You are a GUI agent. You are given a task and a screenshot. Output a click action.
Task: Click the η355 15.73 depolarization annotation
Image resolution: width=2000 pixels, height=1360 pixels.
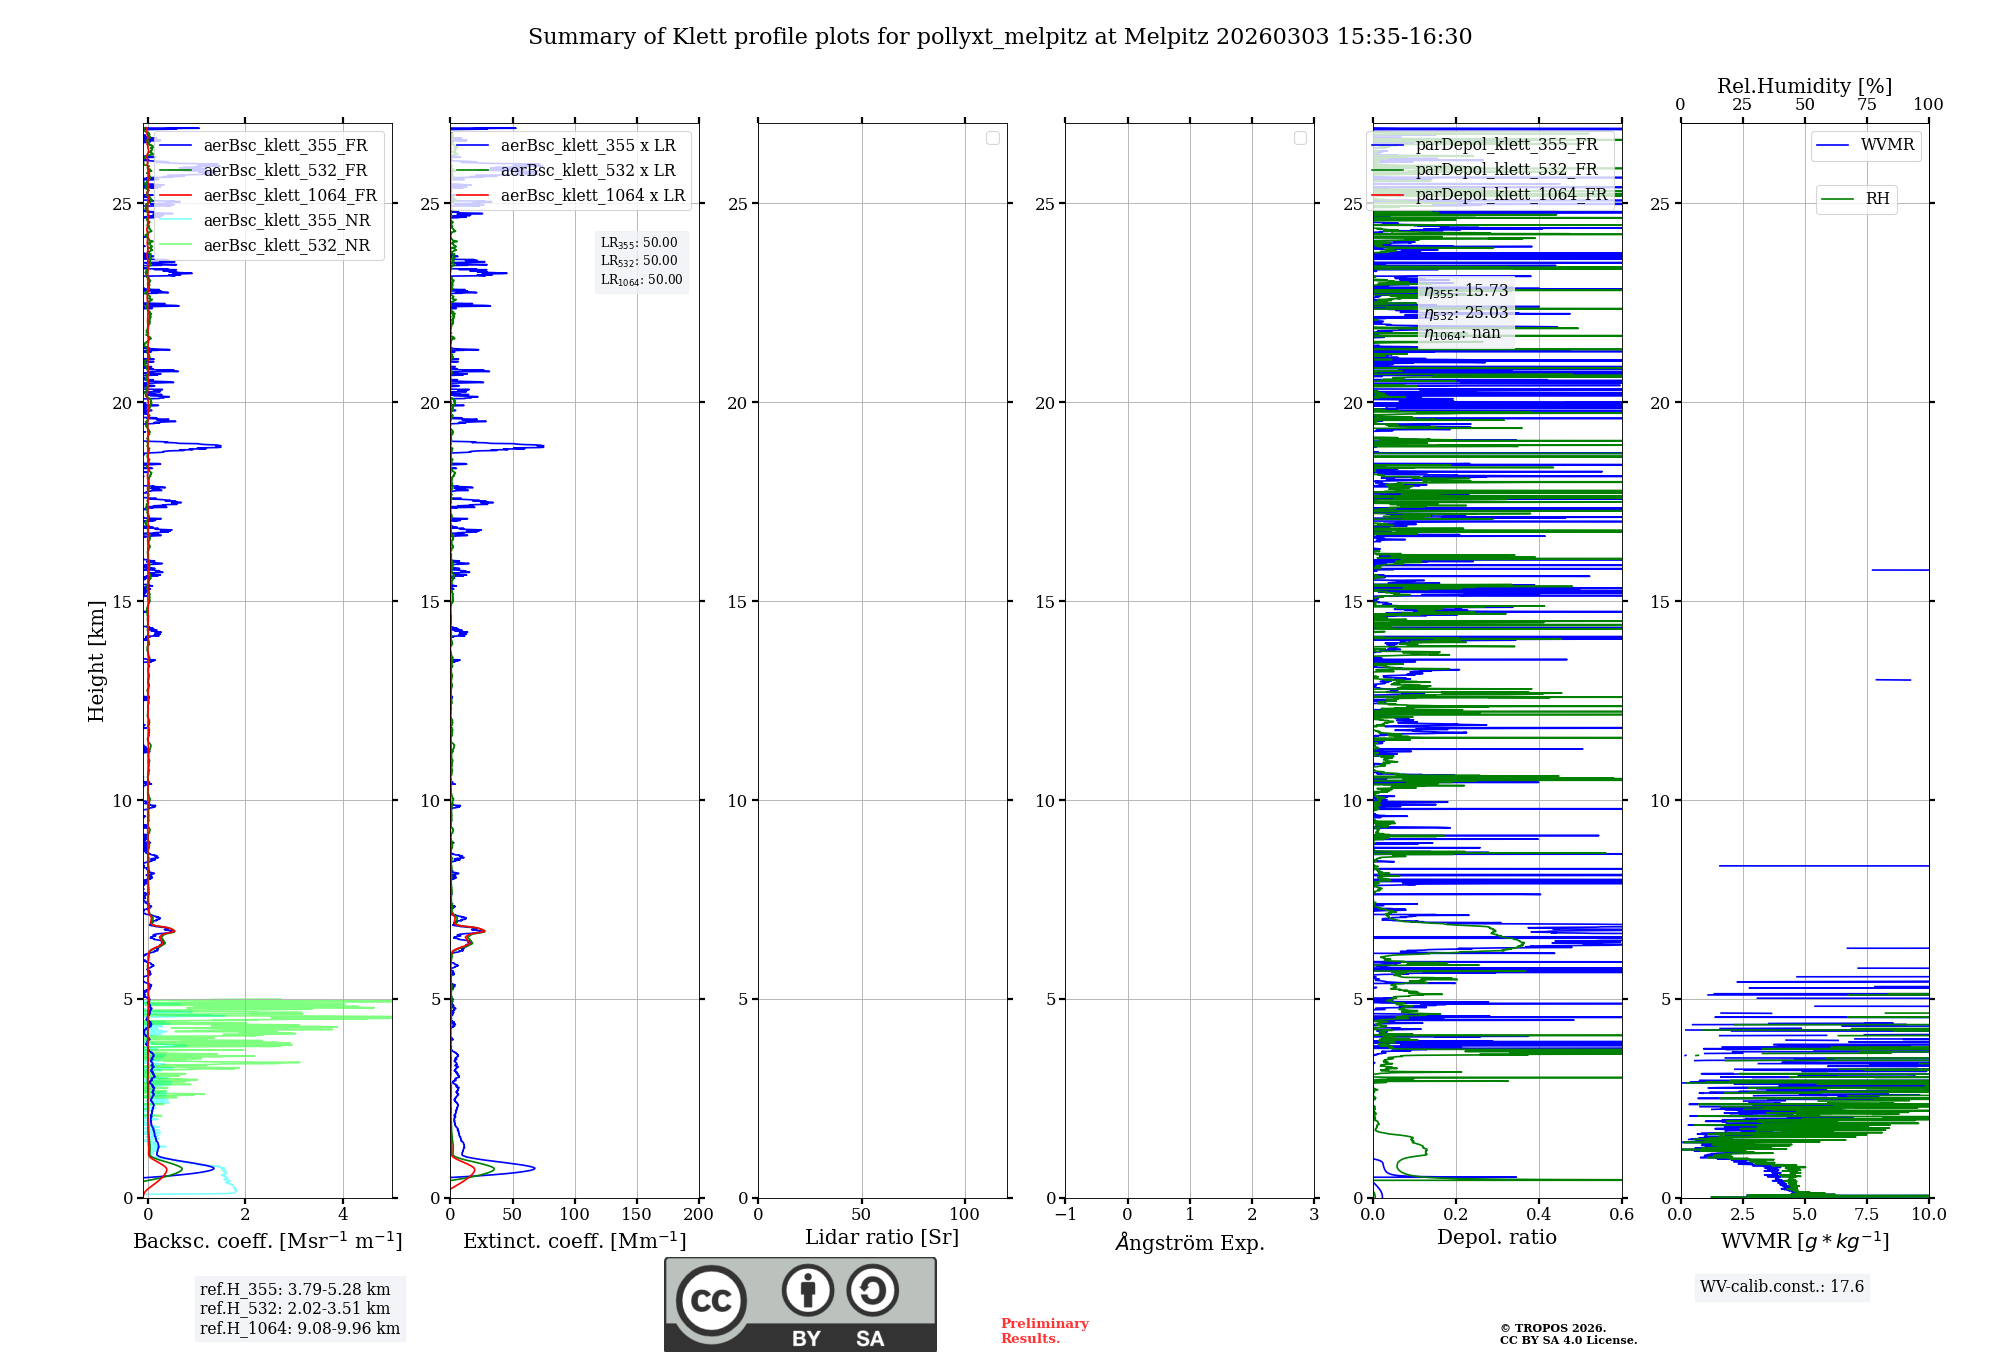tap(1466, 291)
